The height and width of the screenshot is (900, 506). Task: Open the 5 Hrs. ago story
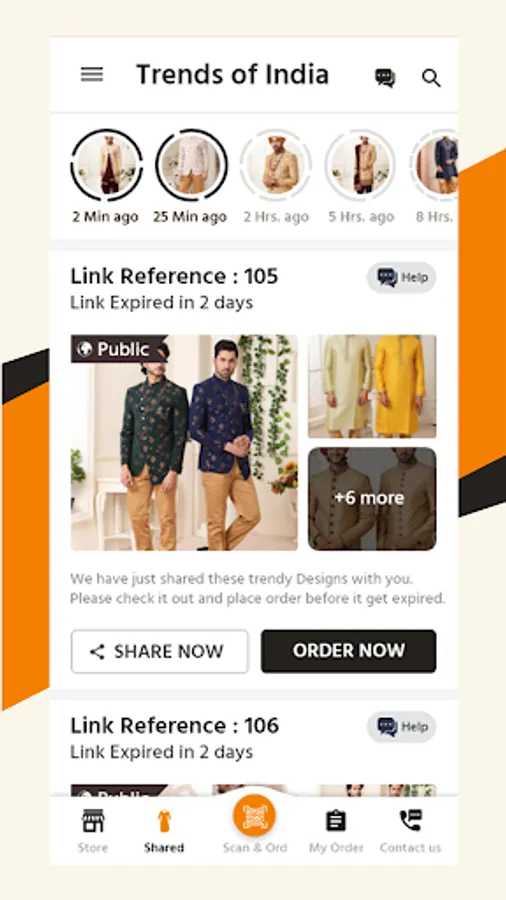pyautogui.click(x=361, y=165)
